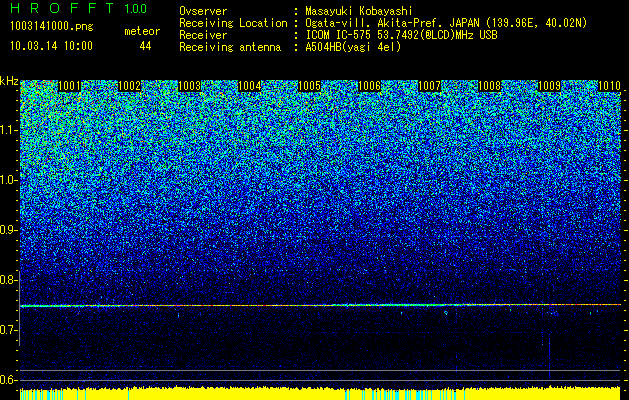Click the 0.9 frequency axis label
Viewport: 629px width, 400px height.
[9, 230]
